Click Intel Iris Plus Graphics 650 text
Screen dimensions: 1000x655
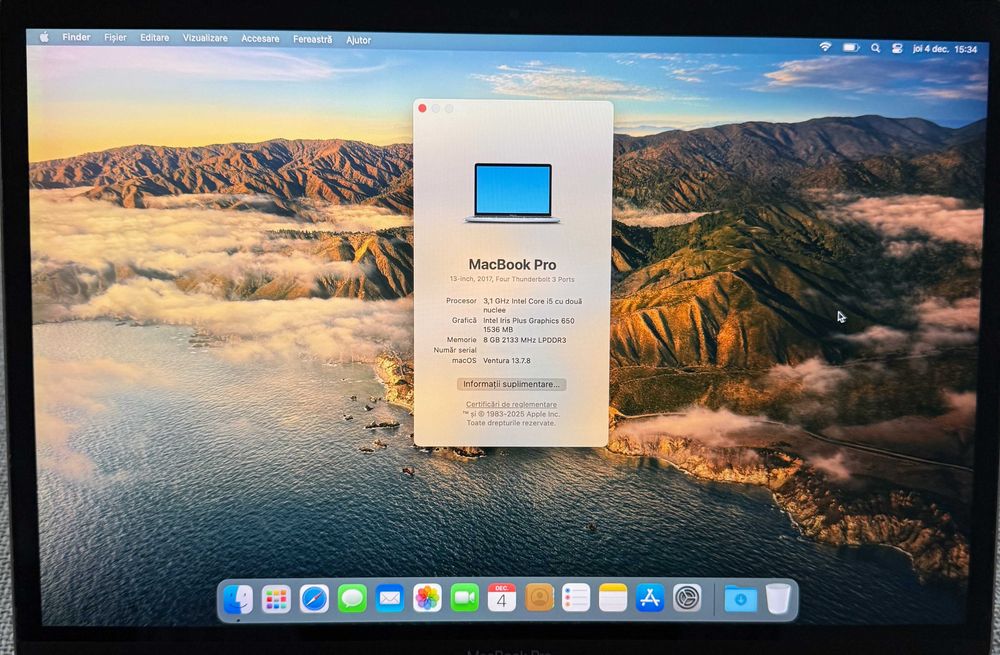pyautogui.click(x=529, y=321)
